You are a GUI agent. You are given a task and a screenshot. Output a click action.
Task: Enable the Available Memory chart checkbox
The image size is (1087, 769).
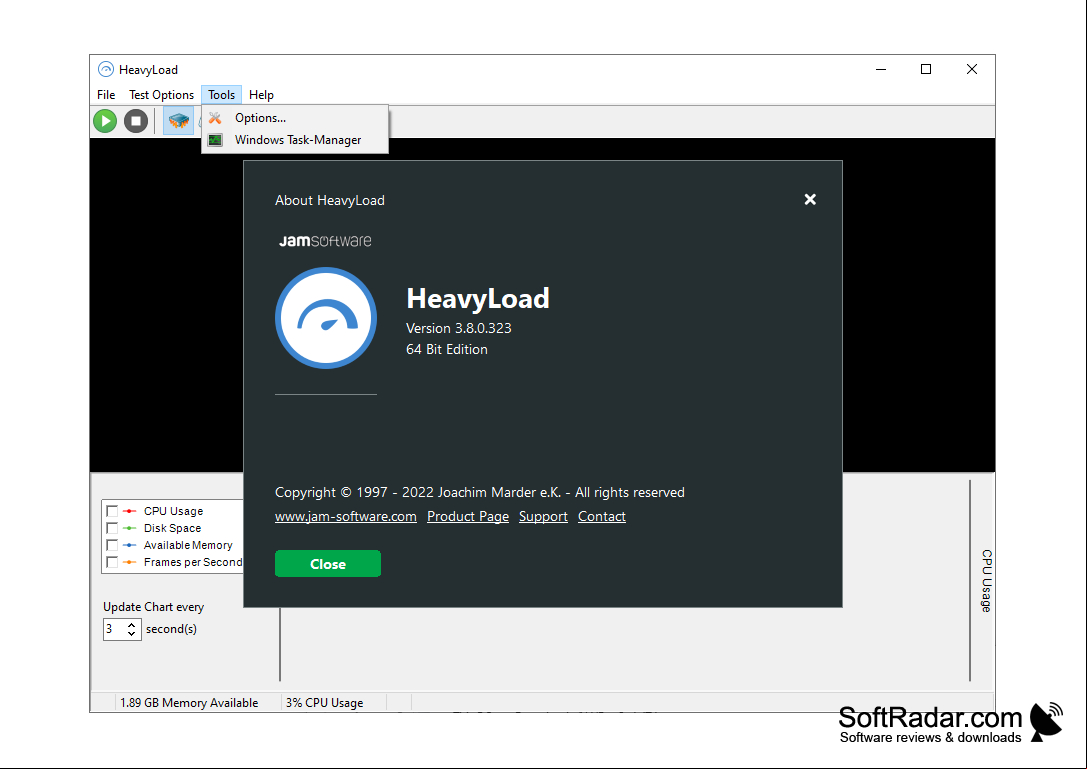(112, 545)
